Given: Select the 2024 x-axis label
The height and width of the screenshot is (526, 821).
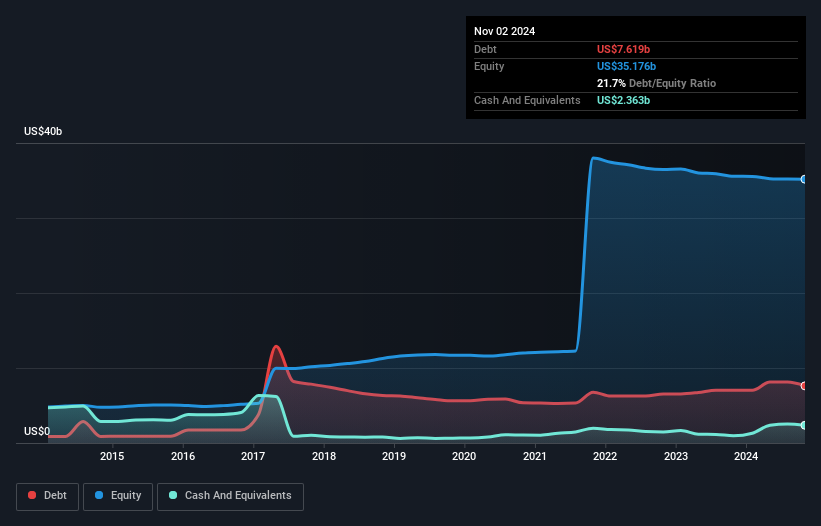Looking at the screenshot, I should (x=746, y=456).
